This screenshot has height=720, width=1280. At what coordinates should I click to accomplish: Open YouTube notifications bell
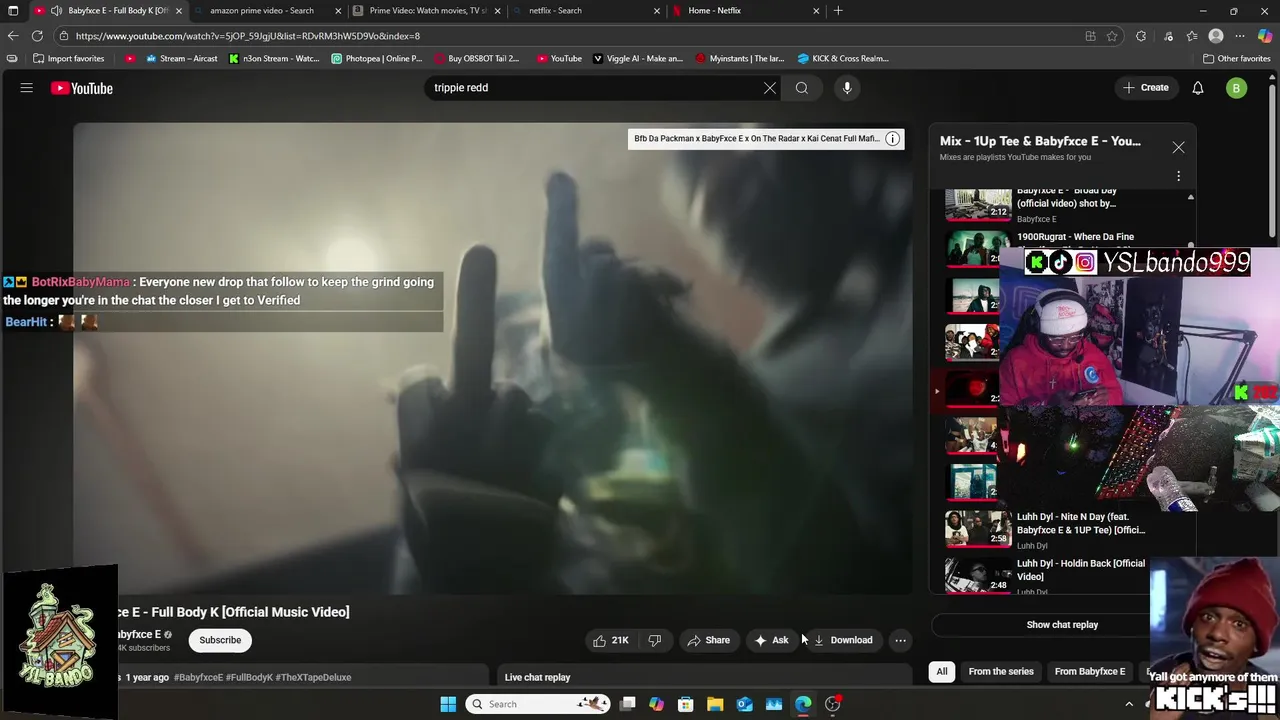coord(1198,88)
